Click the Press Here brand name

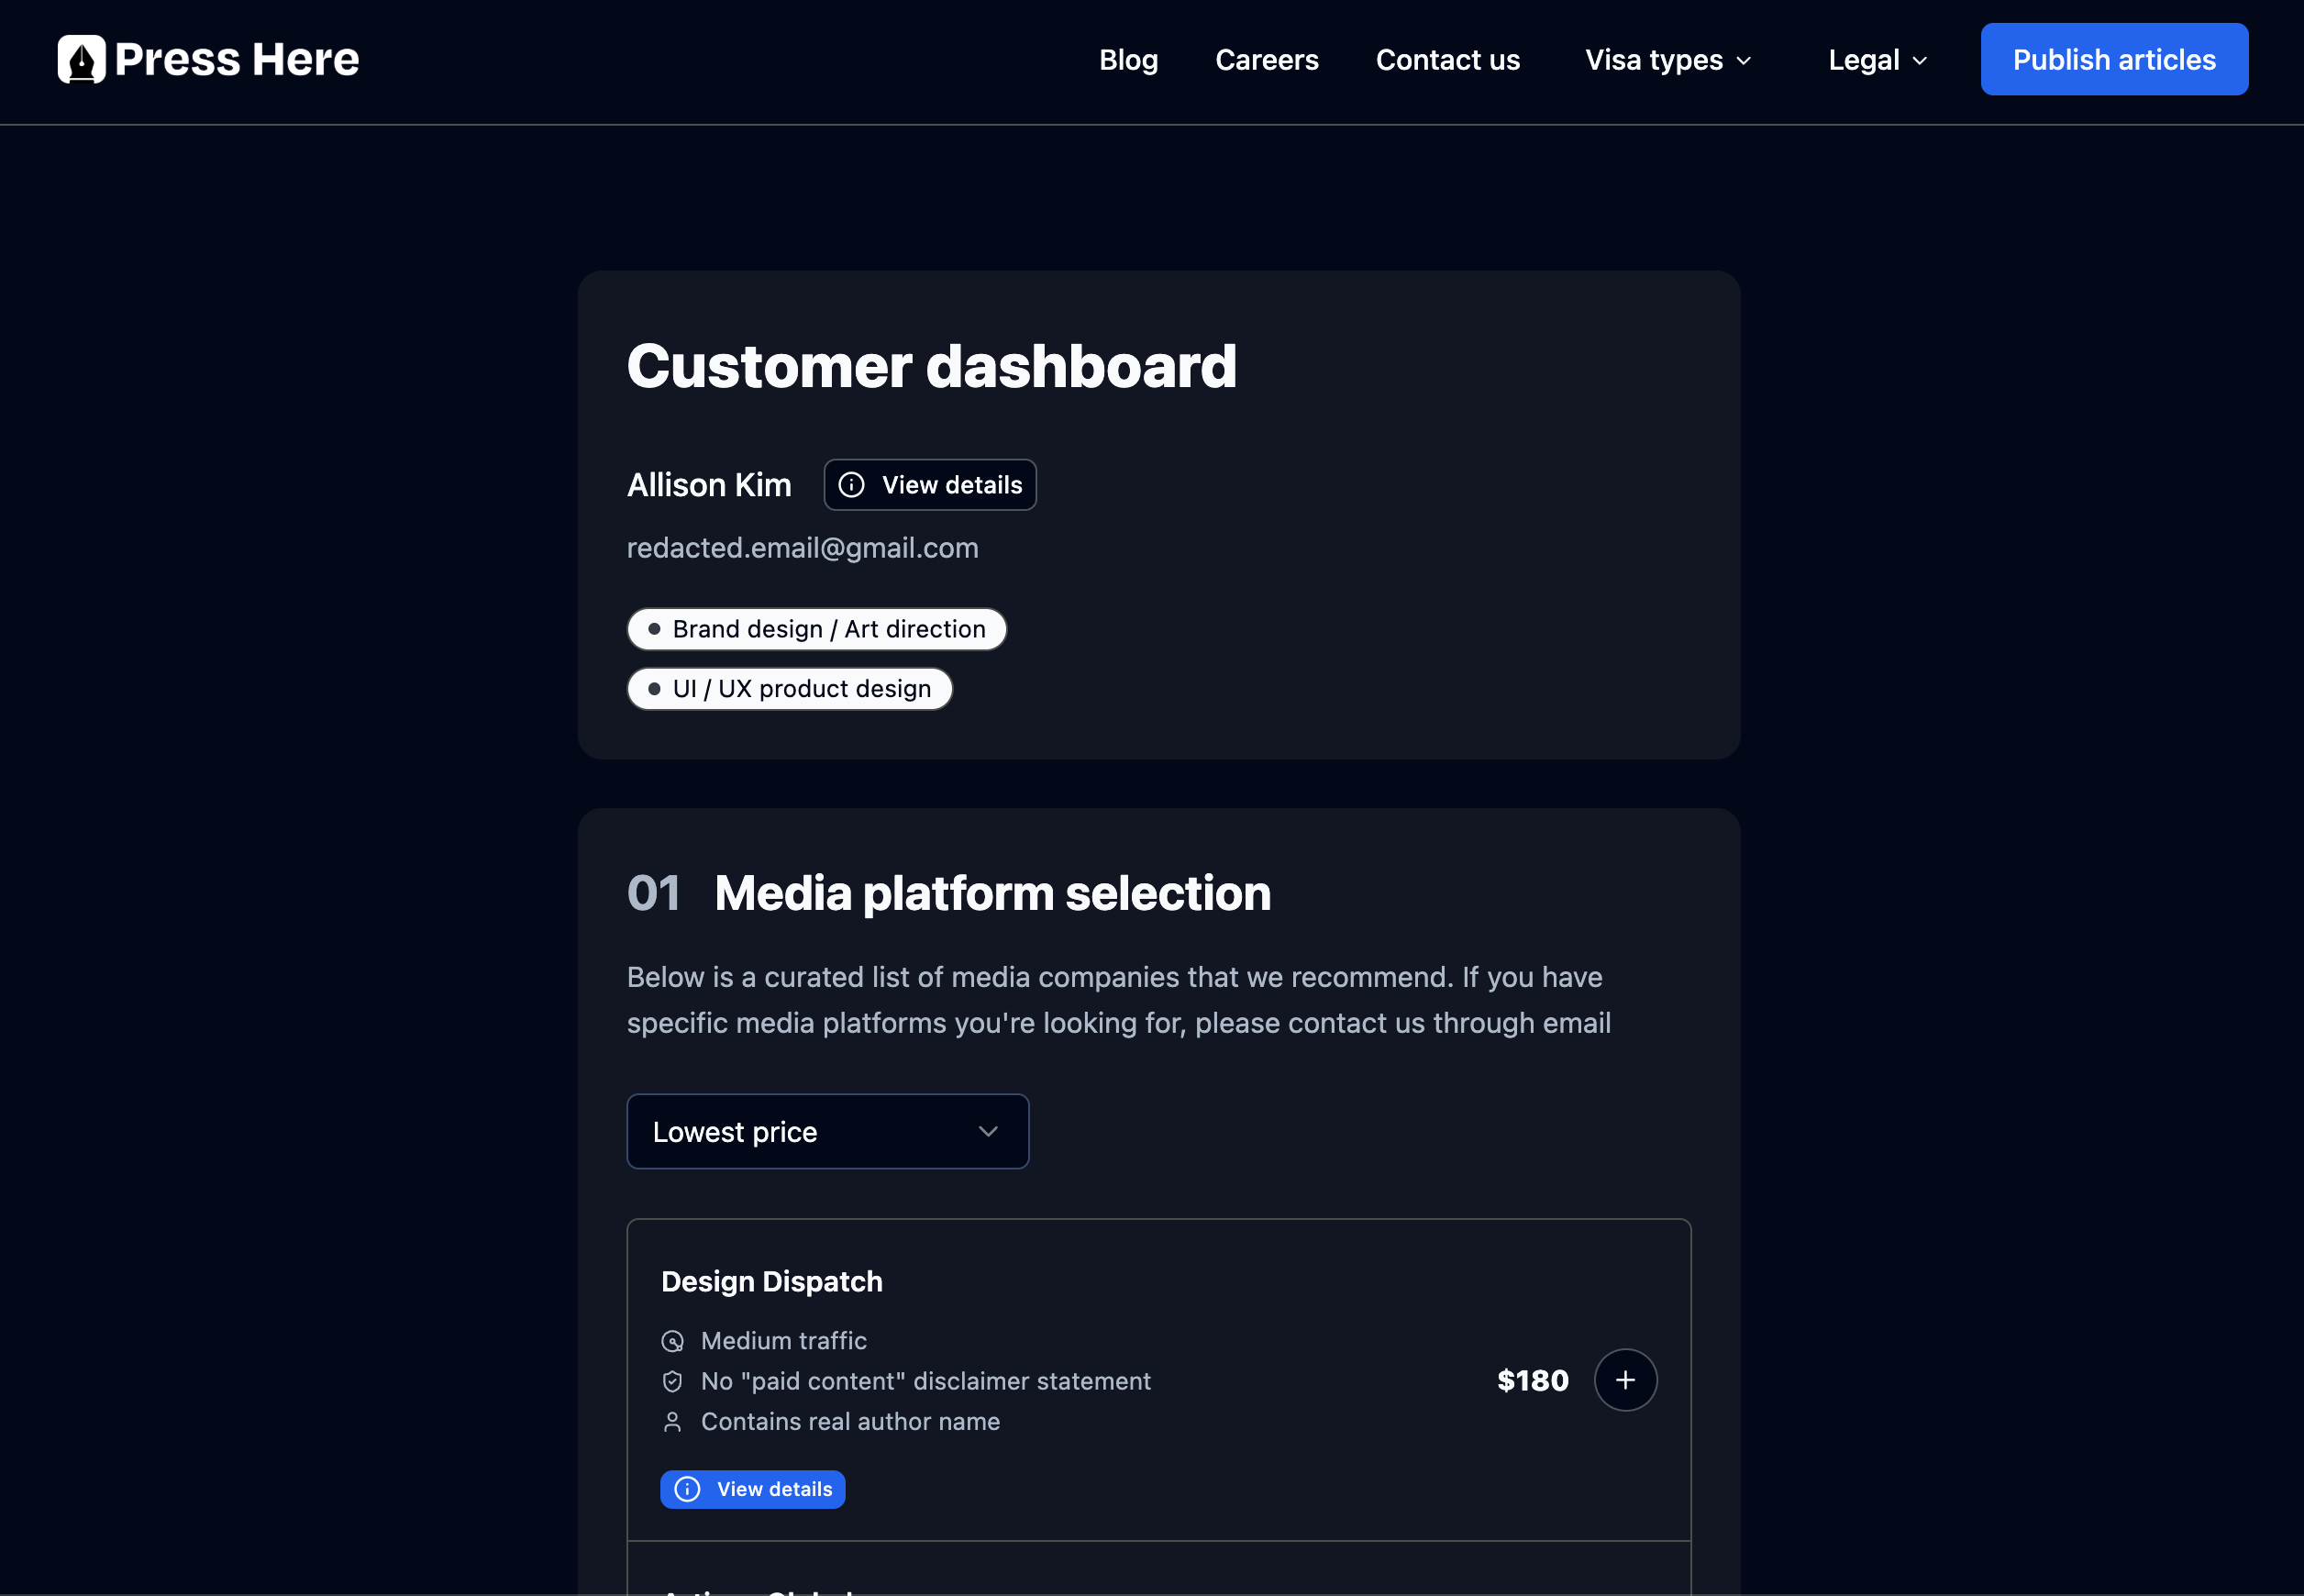click(237, 59)
